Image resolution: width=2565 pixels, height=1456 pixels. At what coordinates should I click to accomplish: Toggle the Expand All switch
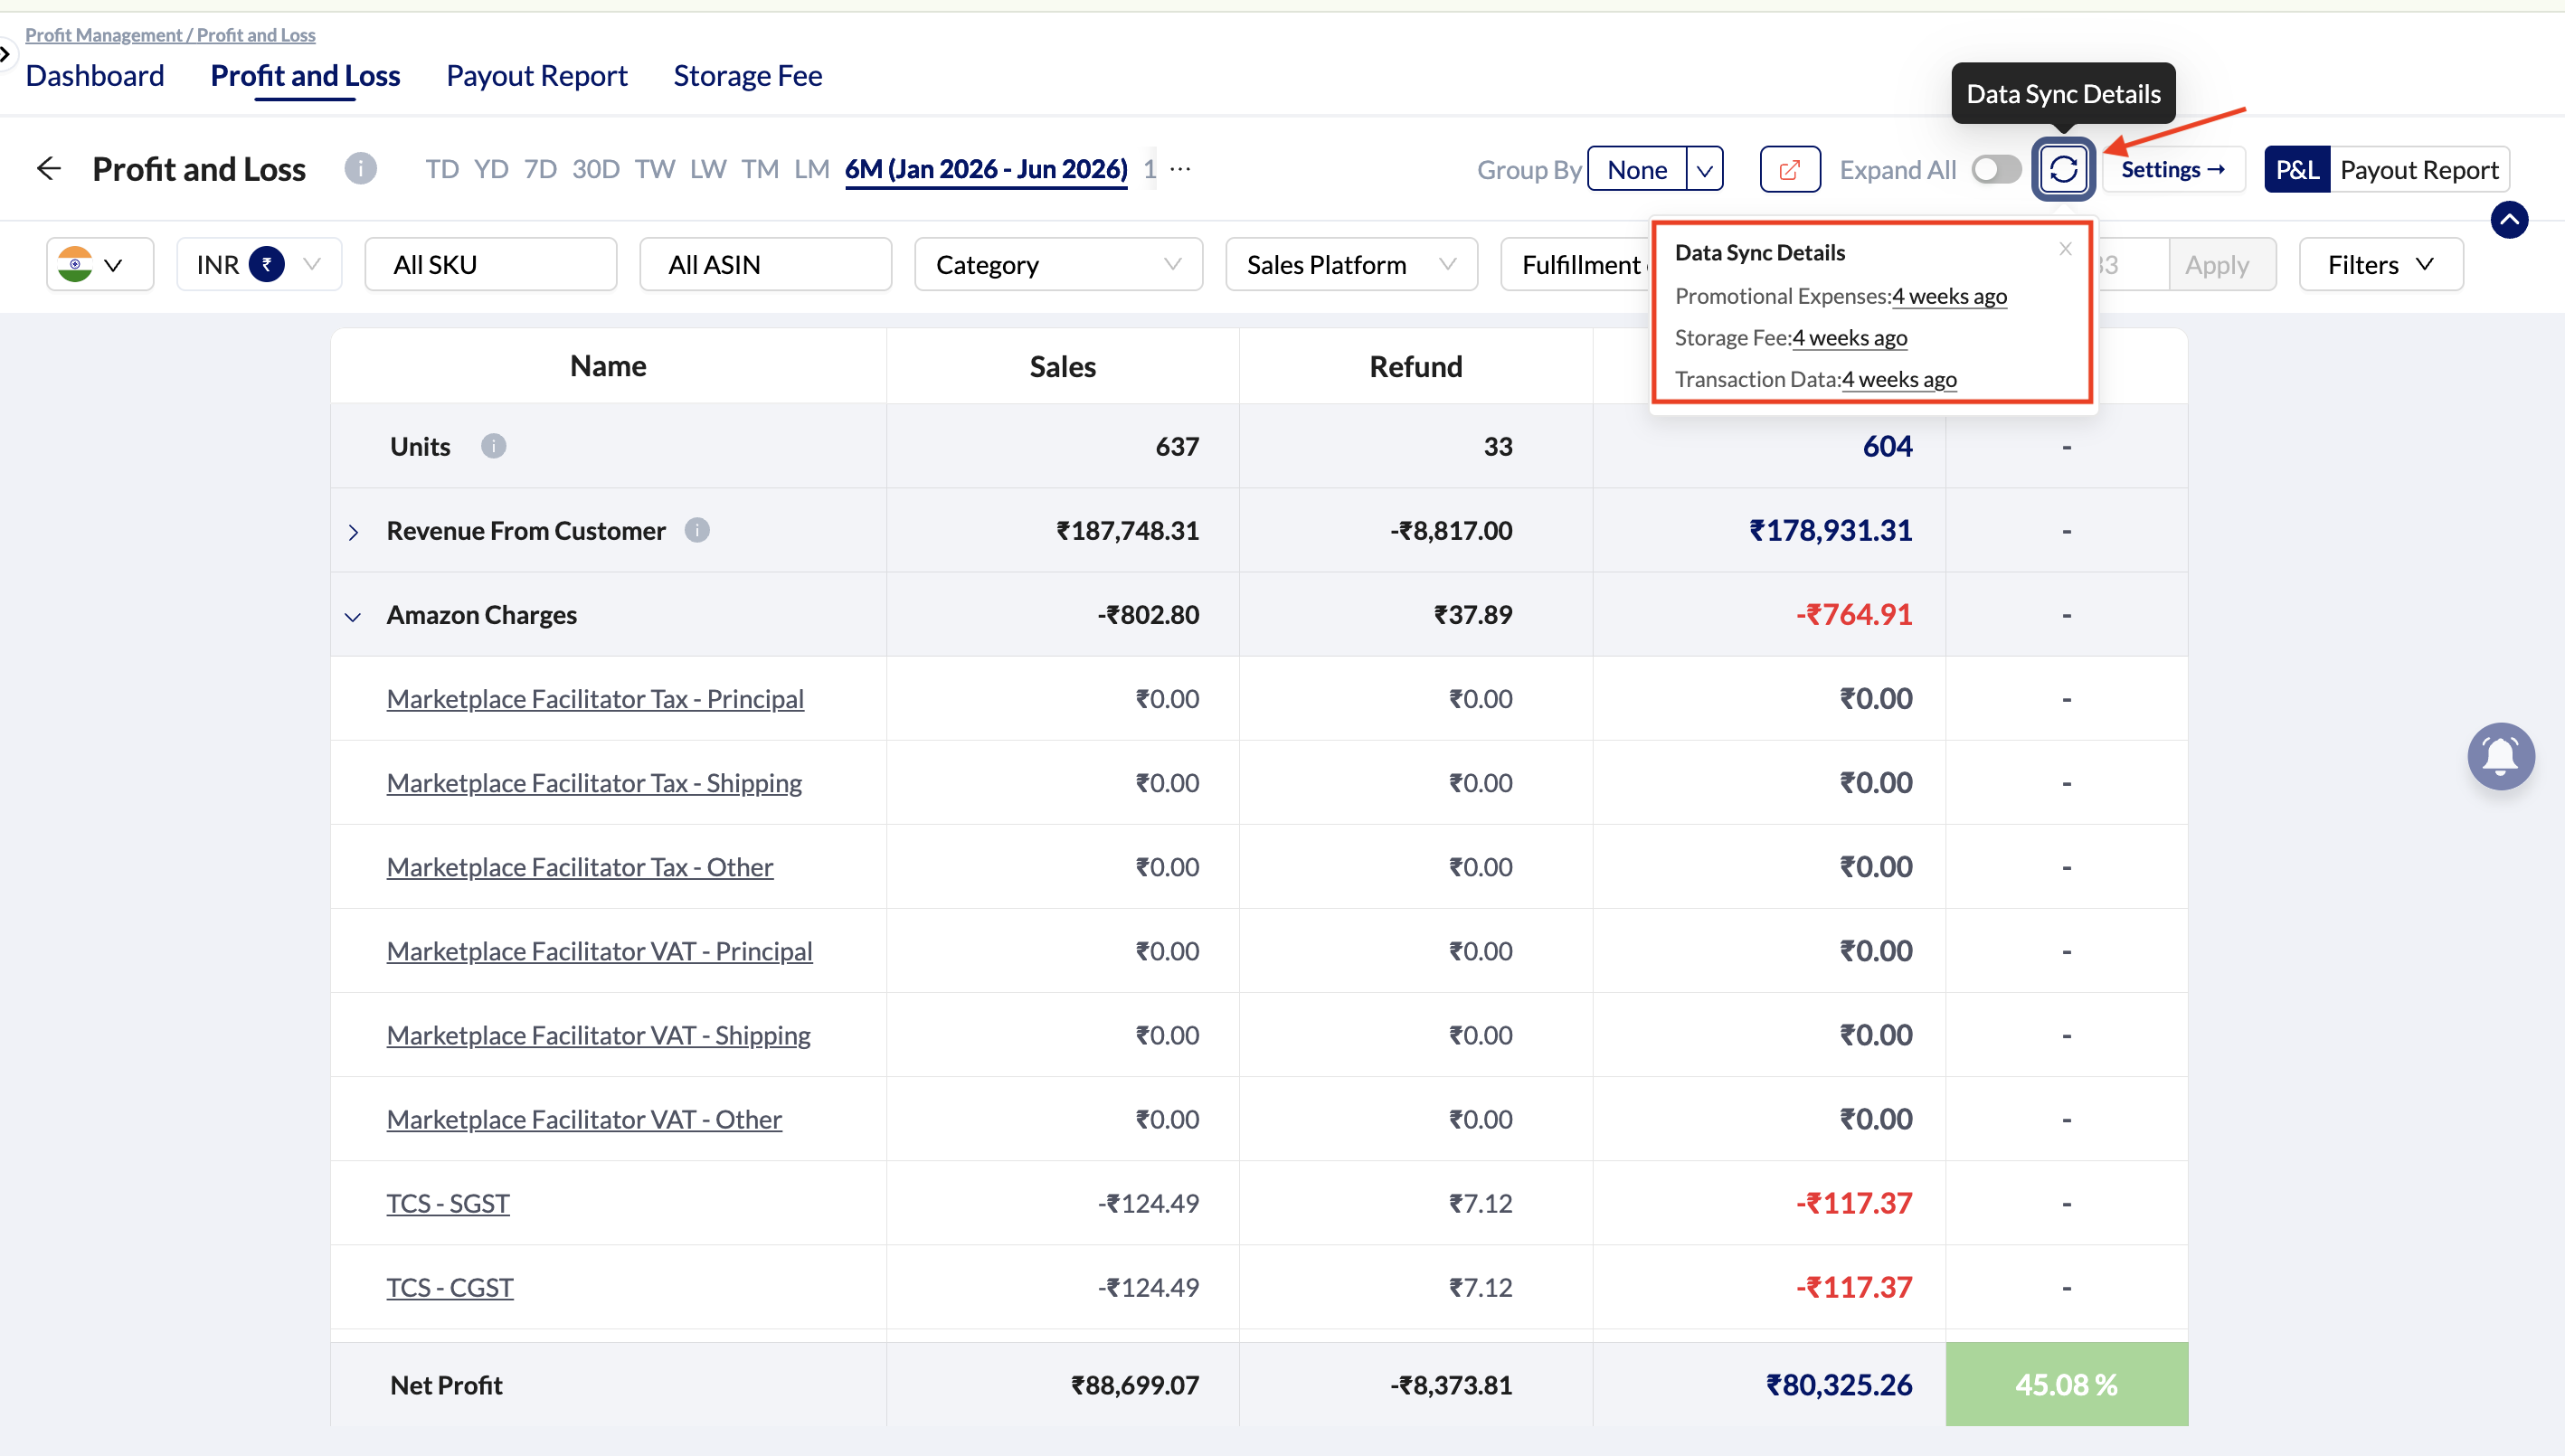coord(1996,169)
